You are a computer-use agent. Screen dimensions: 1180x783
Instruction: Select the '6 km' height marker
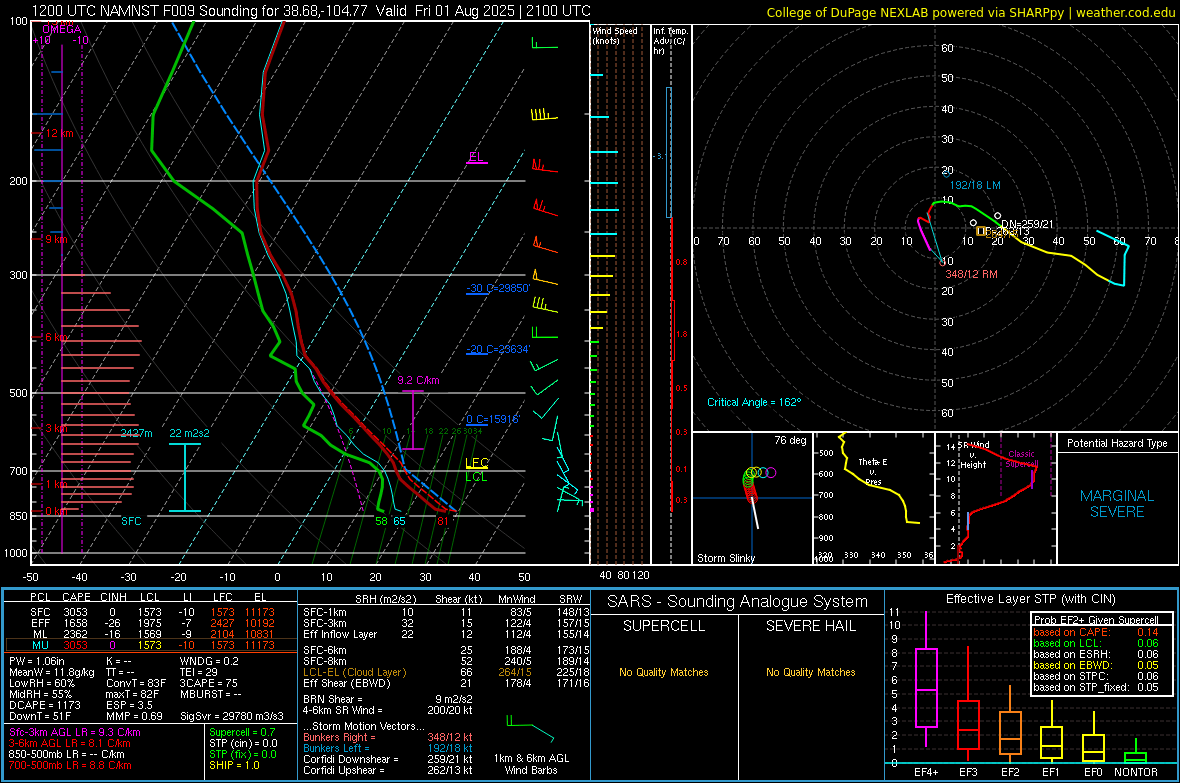click(56, 337)
